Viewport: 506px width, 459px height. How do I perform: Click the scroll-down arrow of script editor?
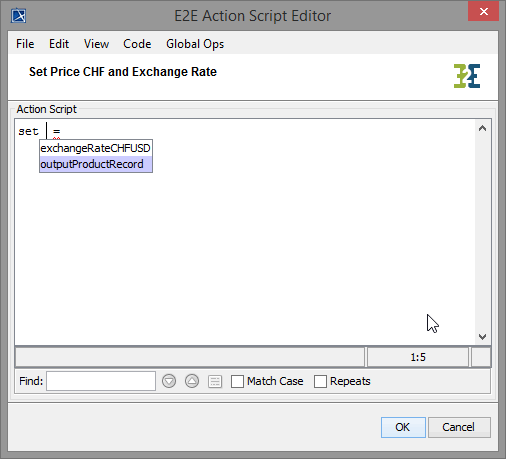tap(482, 337)
